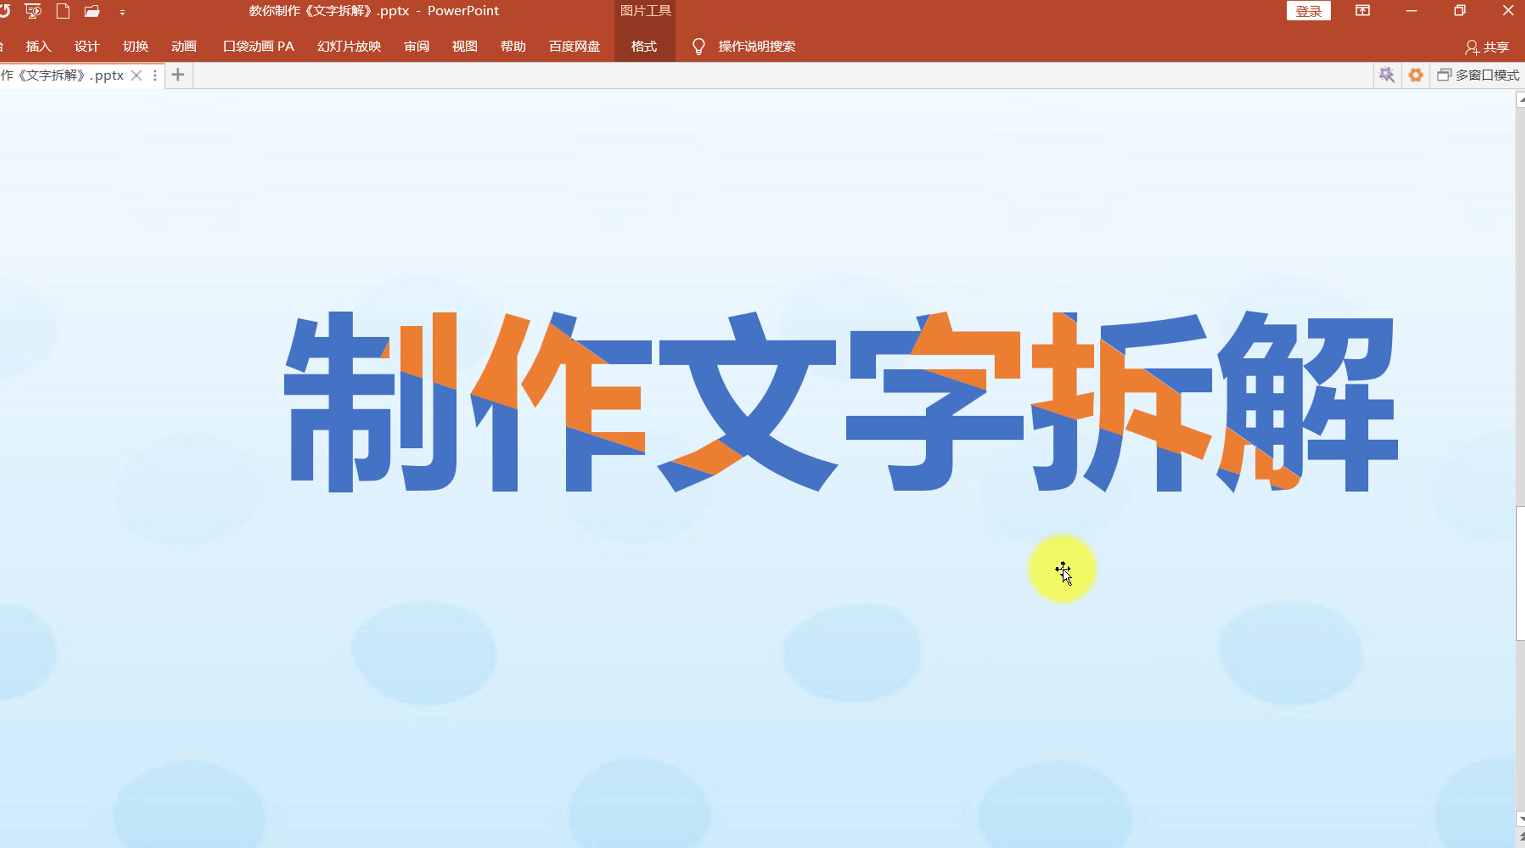Switch to the 切换 ribbon tab
Image resolution: width=1525 pixels, height=848 pixels.
[x=135, y=47]
